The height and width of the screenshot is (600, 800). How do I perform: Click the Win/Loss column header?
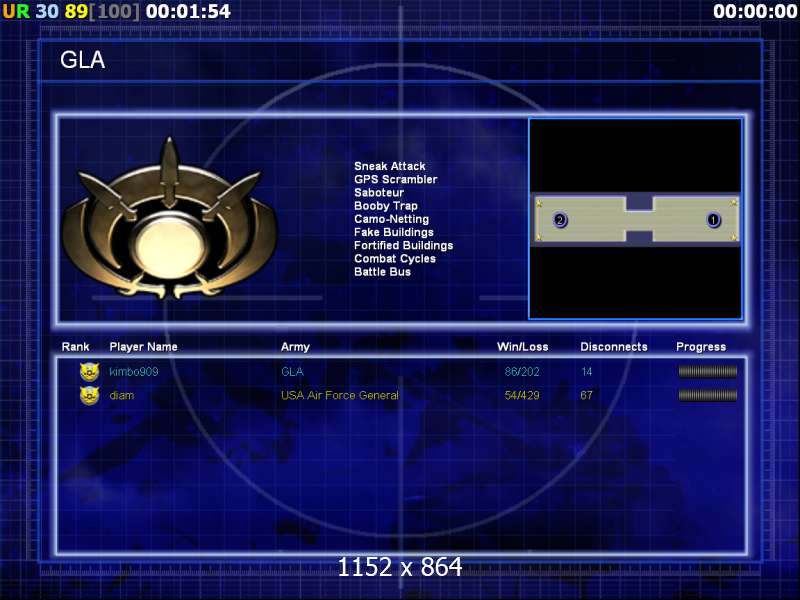click(523, 347)
